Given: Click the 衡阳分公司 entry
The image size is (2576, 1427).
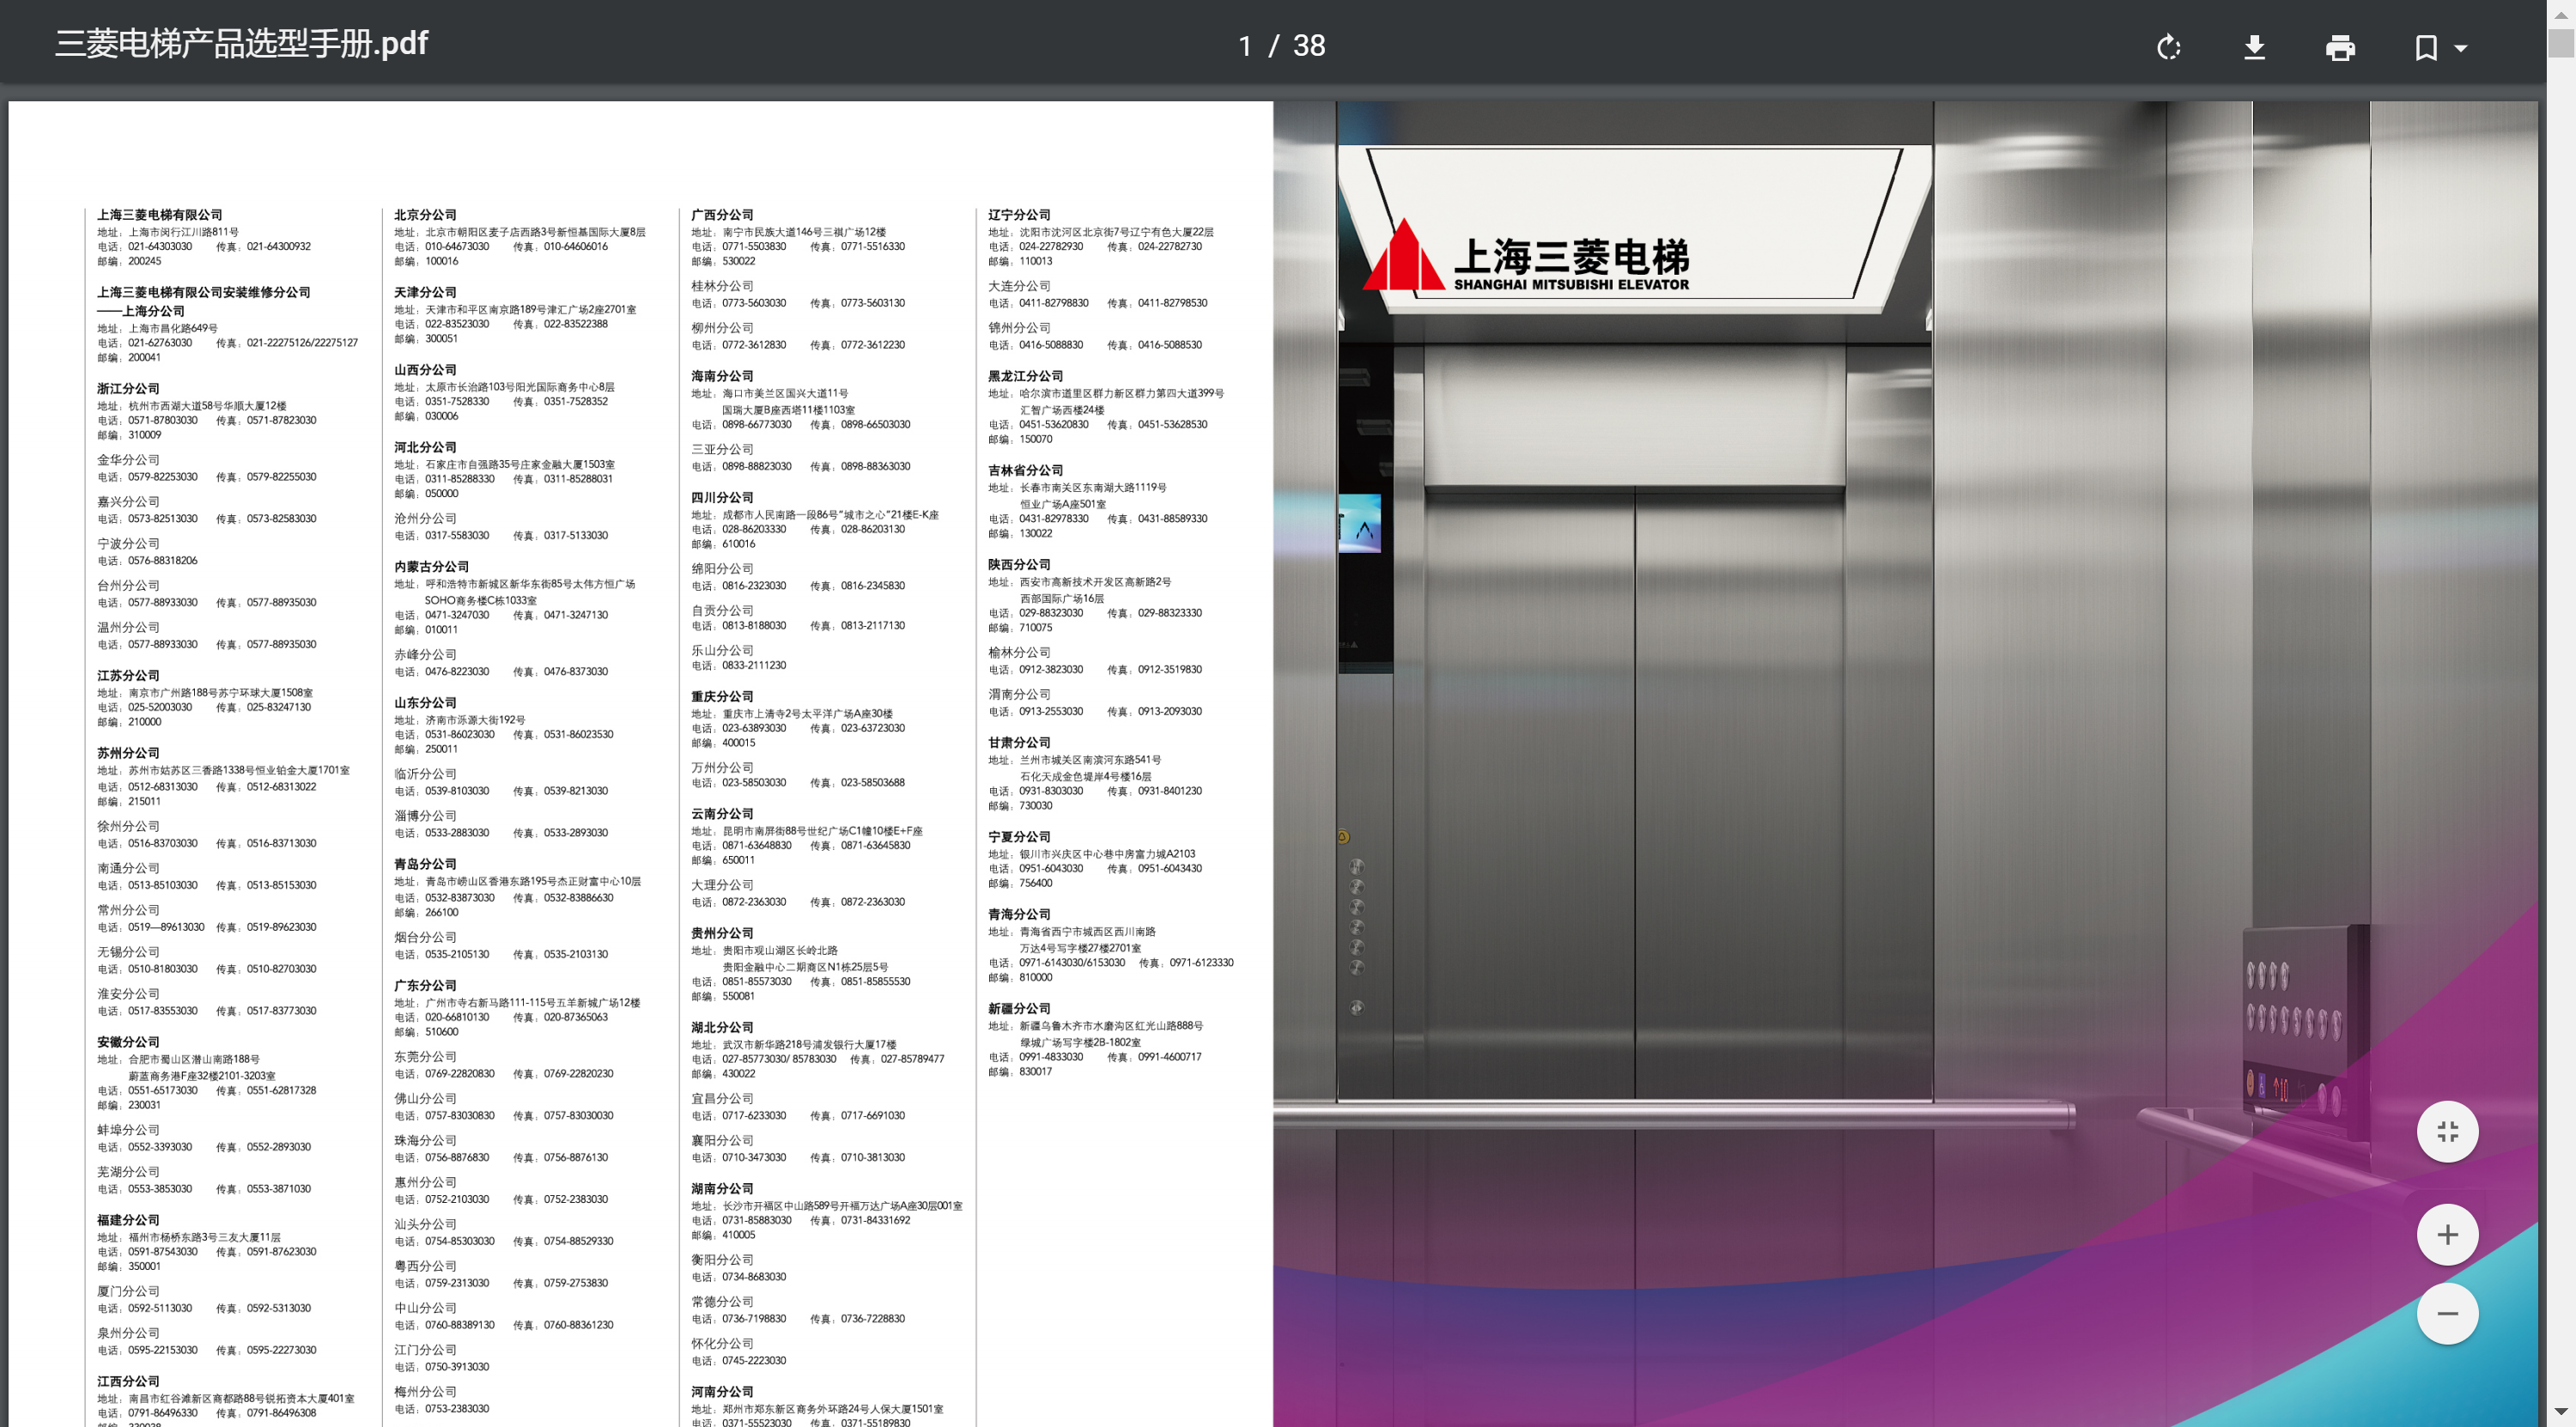Looking at the screenshot, I should (722, 1260).
